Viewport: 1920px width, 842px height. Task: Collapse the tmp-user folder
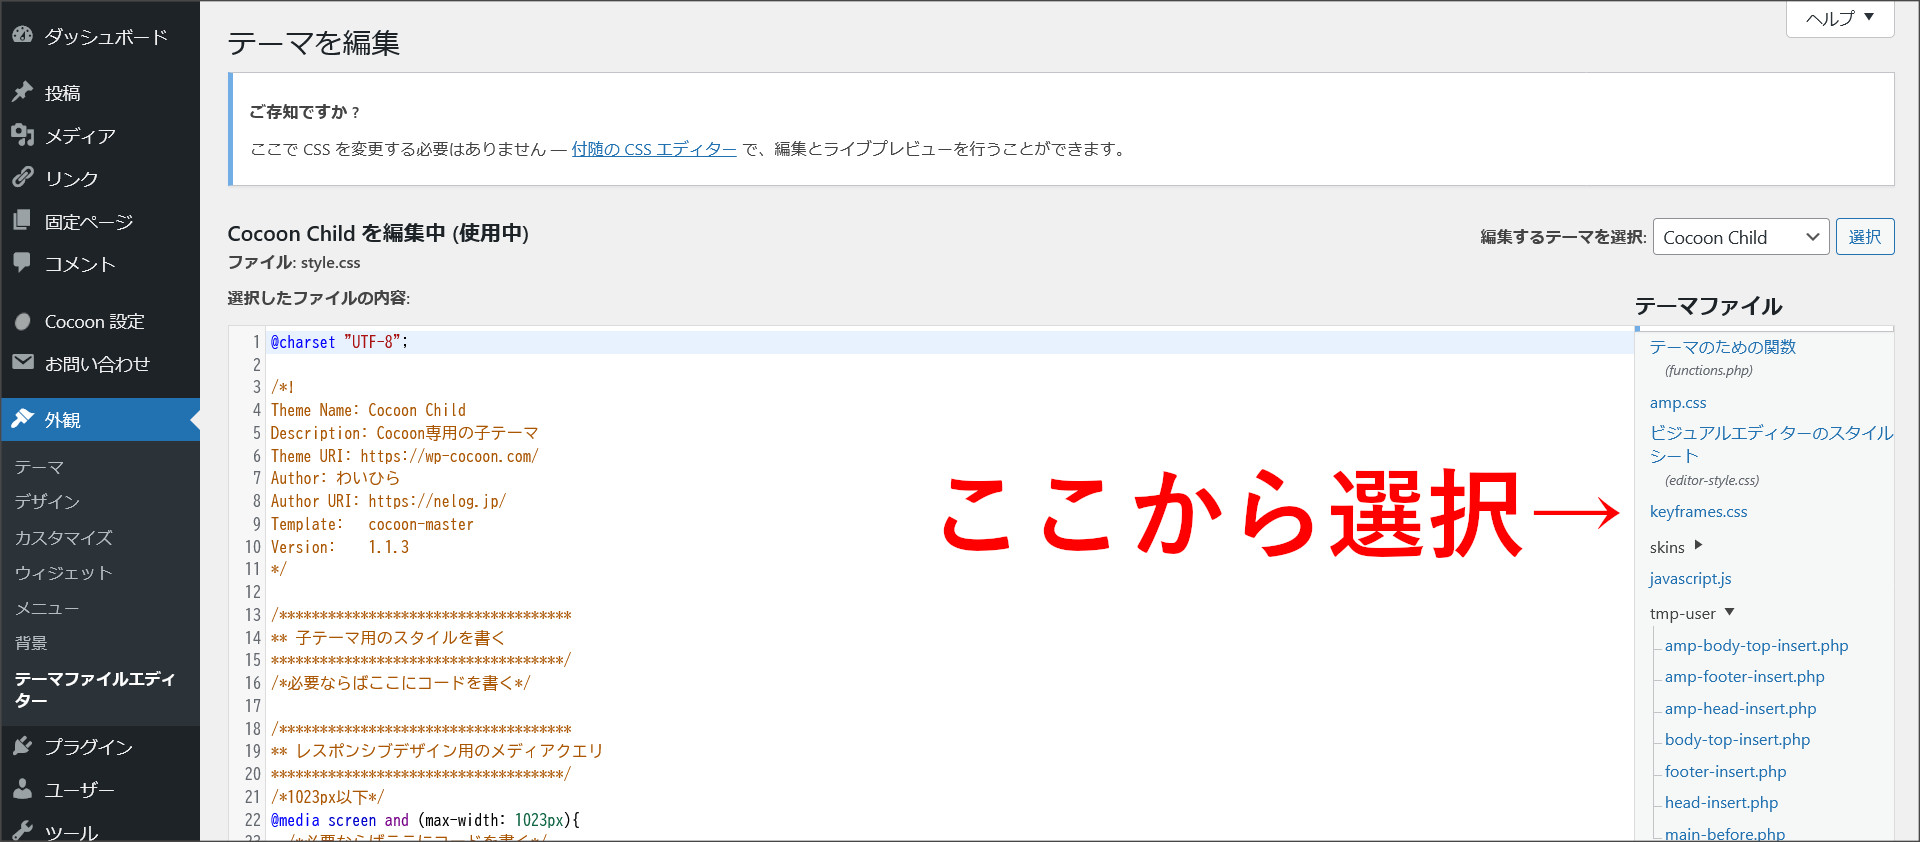[1692, 613]
